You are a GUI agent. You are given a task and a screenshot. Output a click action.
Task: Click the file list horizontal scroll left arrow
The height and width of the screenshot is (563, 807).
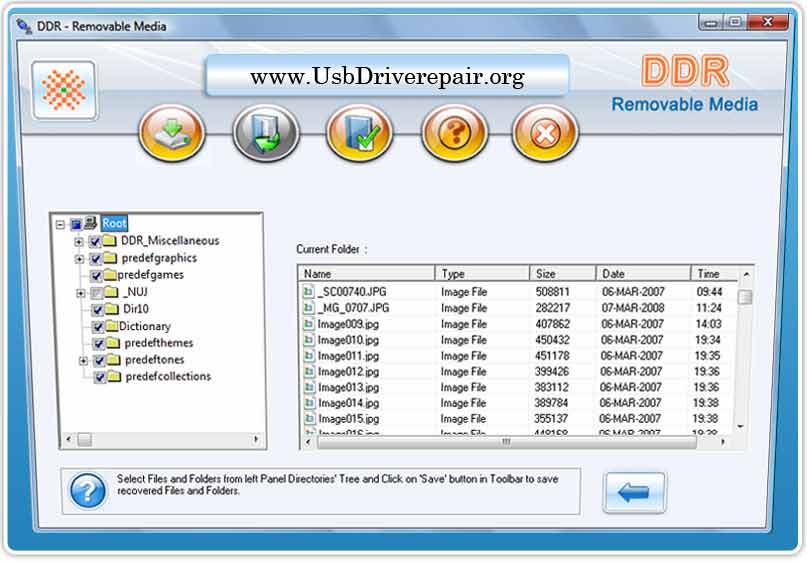pyautogui.click(x=308, y=442)
